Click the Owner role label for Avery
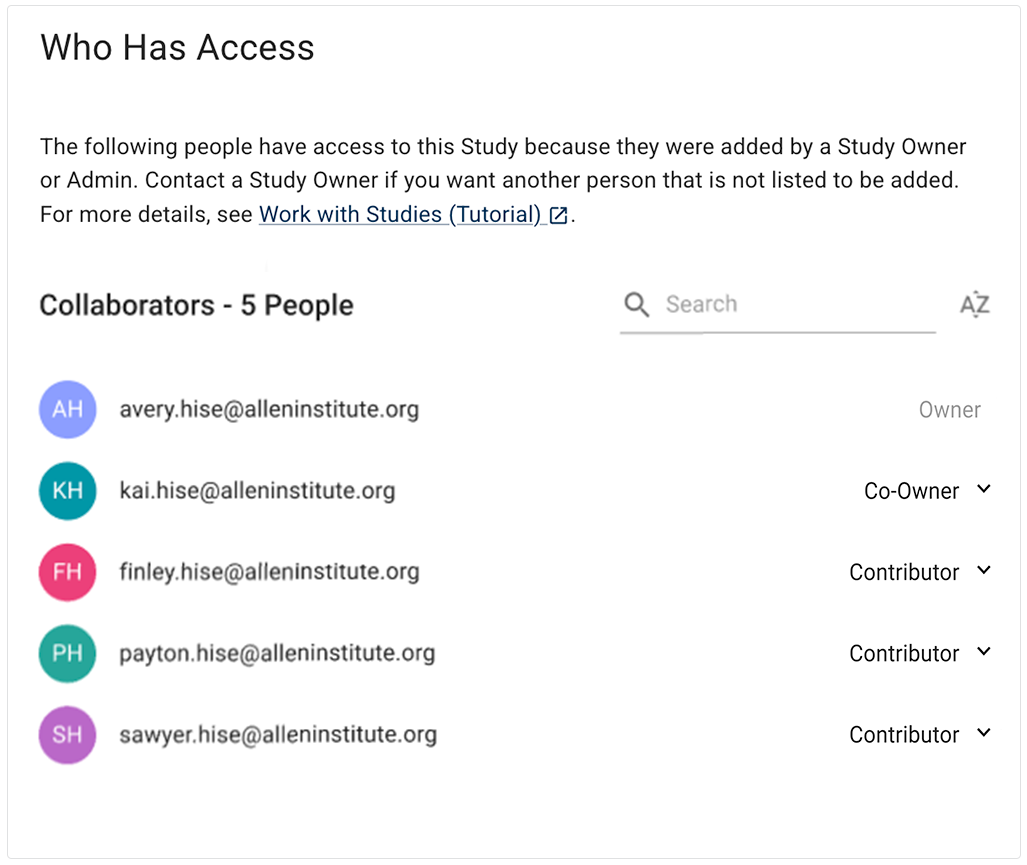Image resolution: width=1027 pixels, height=865 pixels. pos(949,410)
